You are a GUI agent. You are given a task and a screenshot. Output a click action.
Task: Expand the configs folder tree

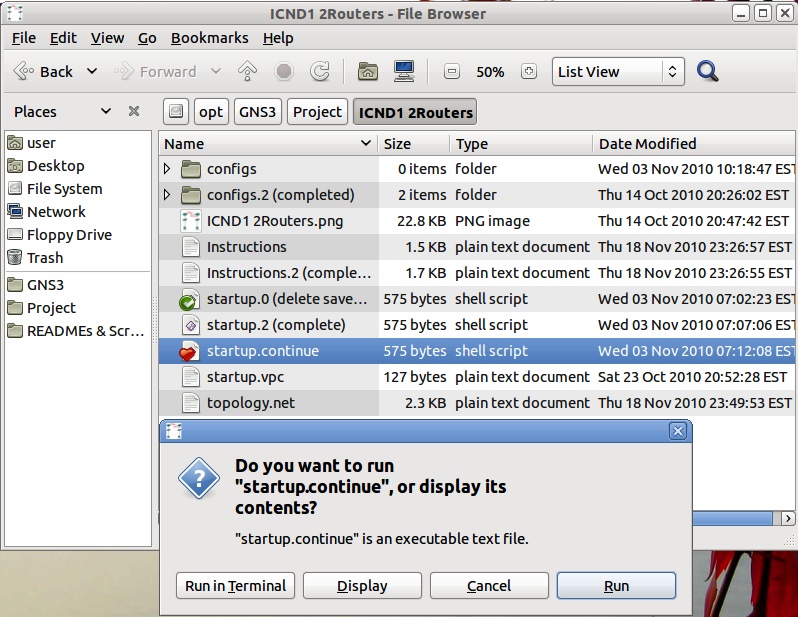point(168,169)
